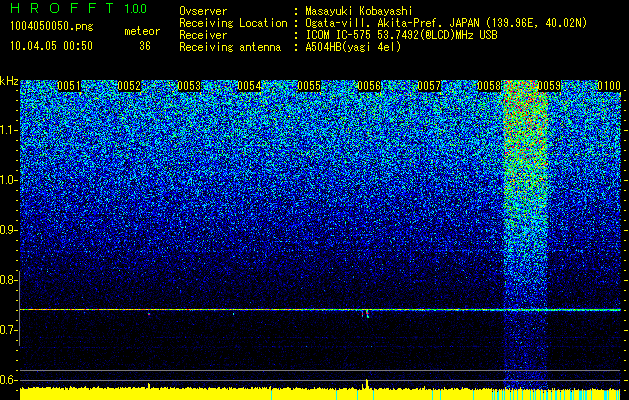Click the time marker 0058
Viewport: 629px width, 400px height.
click(x=489, y=86)
